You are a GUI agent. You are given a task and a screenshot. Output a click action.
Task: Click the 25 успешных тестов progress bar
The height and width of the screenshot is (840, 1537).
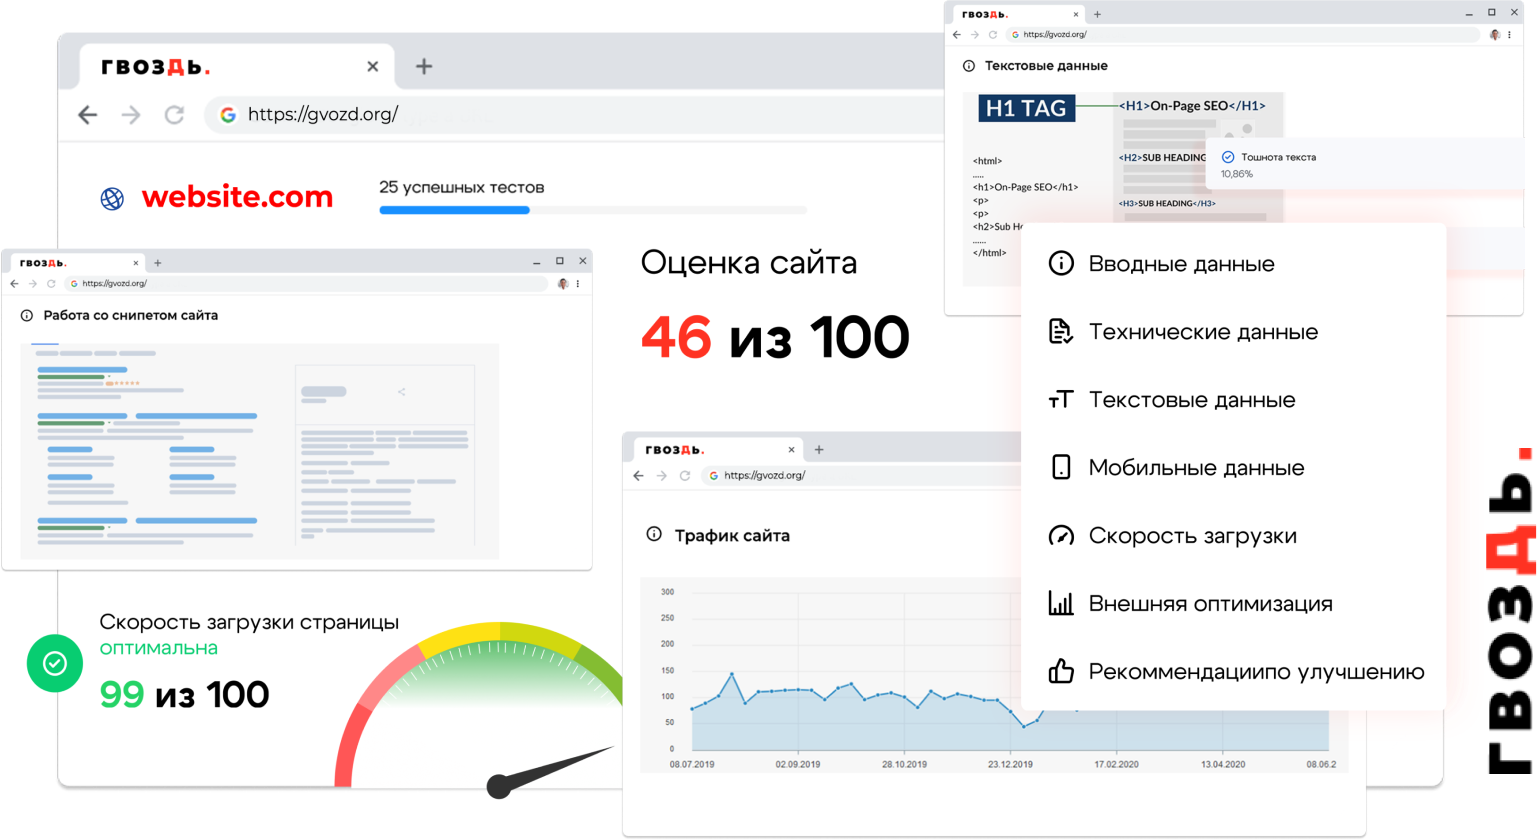[x=593, y=210]
